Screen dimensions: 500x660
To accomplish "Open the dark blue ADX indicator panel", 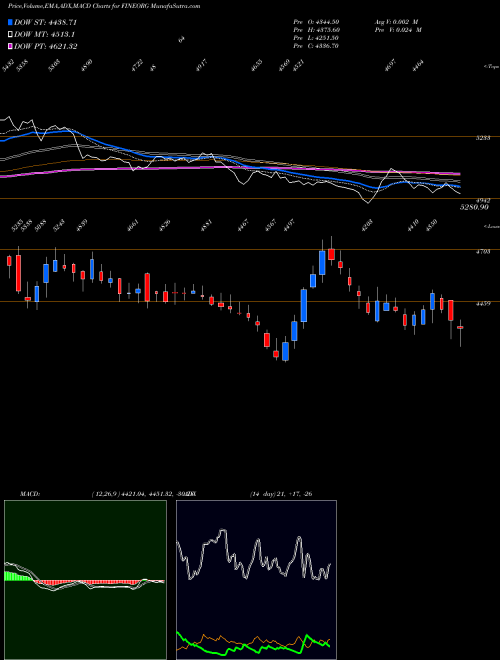I will click(256, 580).
